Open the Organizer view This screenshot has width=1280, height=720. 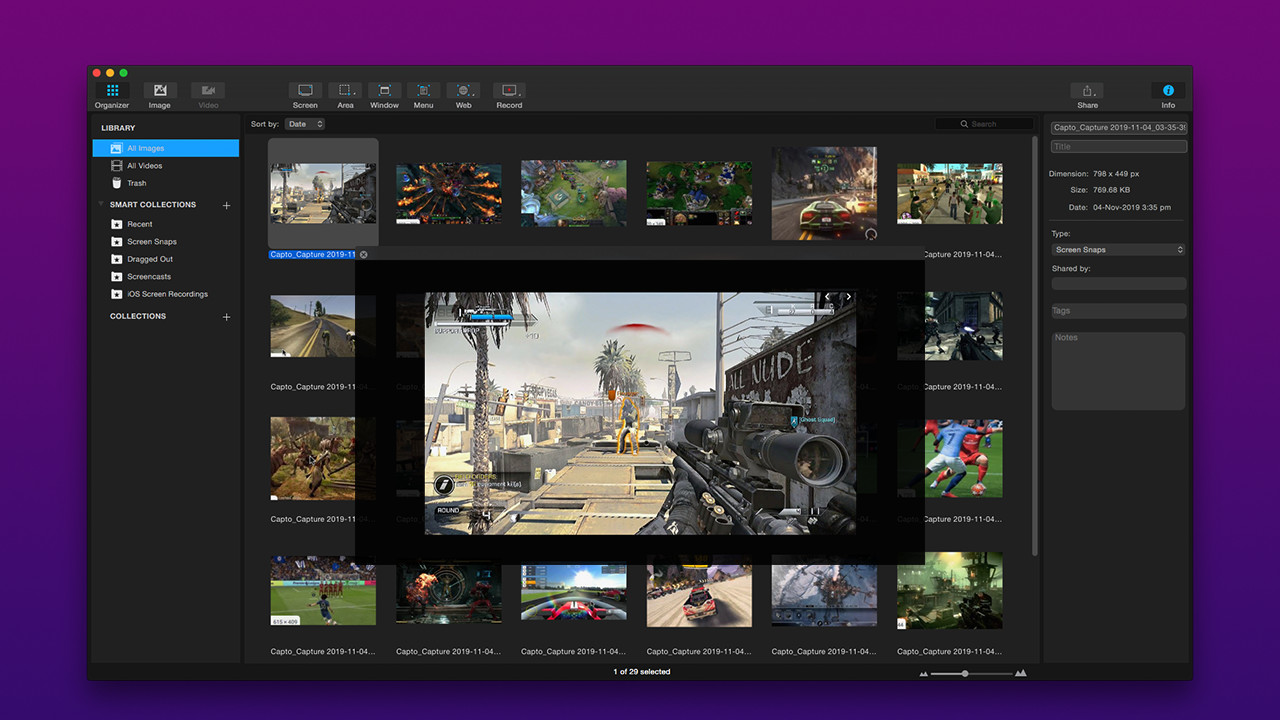[x=111, y=91]
